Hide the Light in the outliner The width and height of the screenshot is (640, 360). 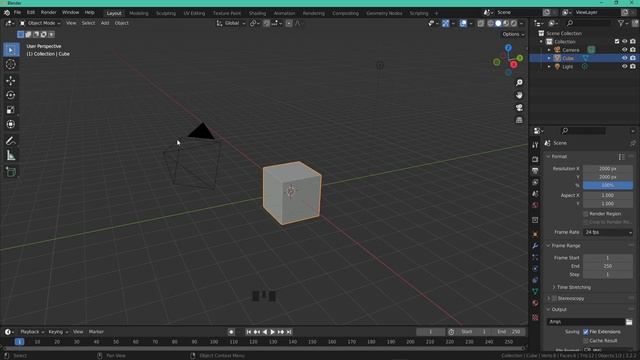624,67
